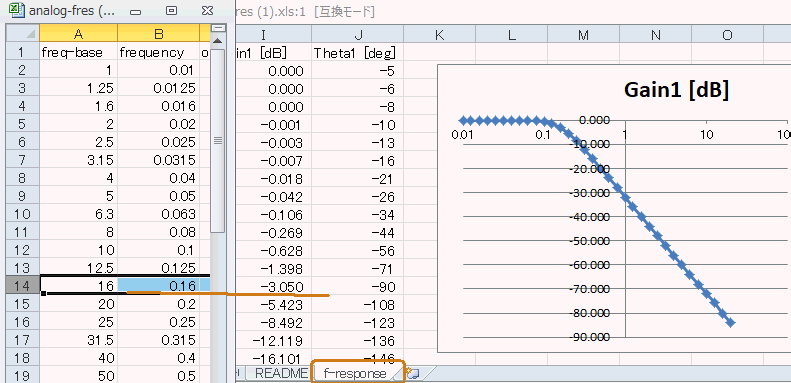Select row 19 header
The height and width of the screenshot is (383, 791).
tap(22, 375)
